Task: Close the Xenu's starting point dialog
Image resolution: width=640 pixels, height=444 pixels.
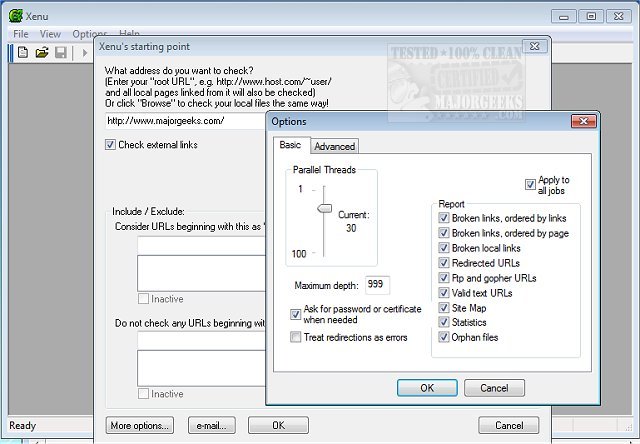Action: tap(535, 46)
